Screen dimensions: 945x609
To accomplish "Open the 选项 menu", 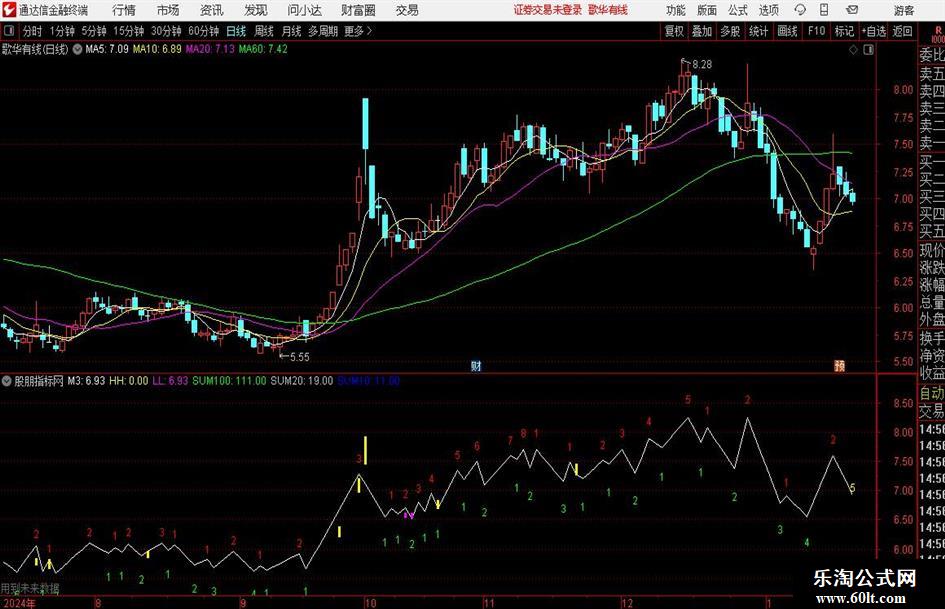I will 768,10.
